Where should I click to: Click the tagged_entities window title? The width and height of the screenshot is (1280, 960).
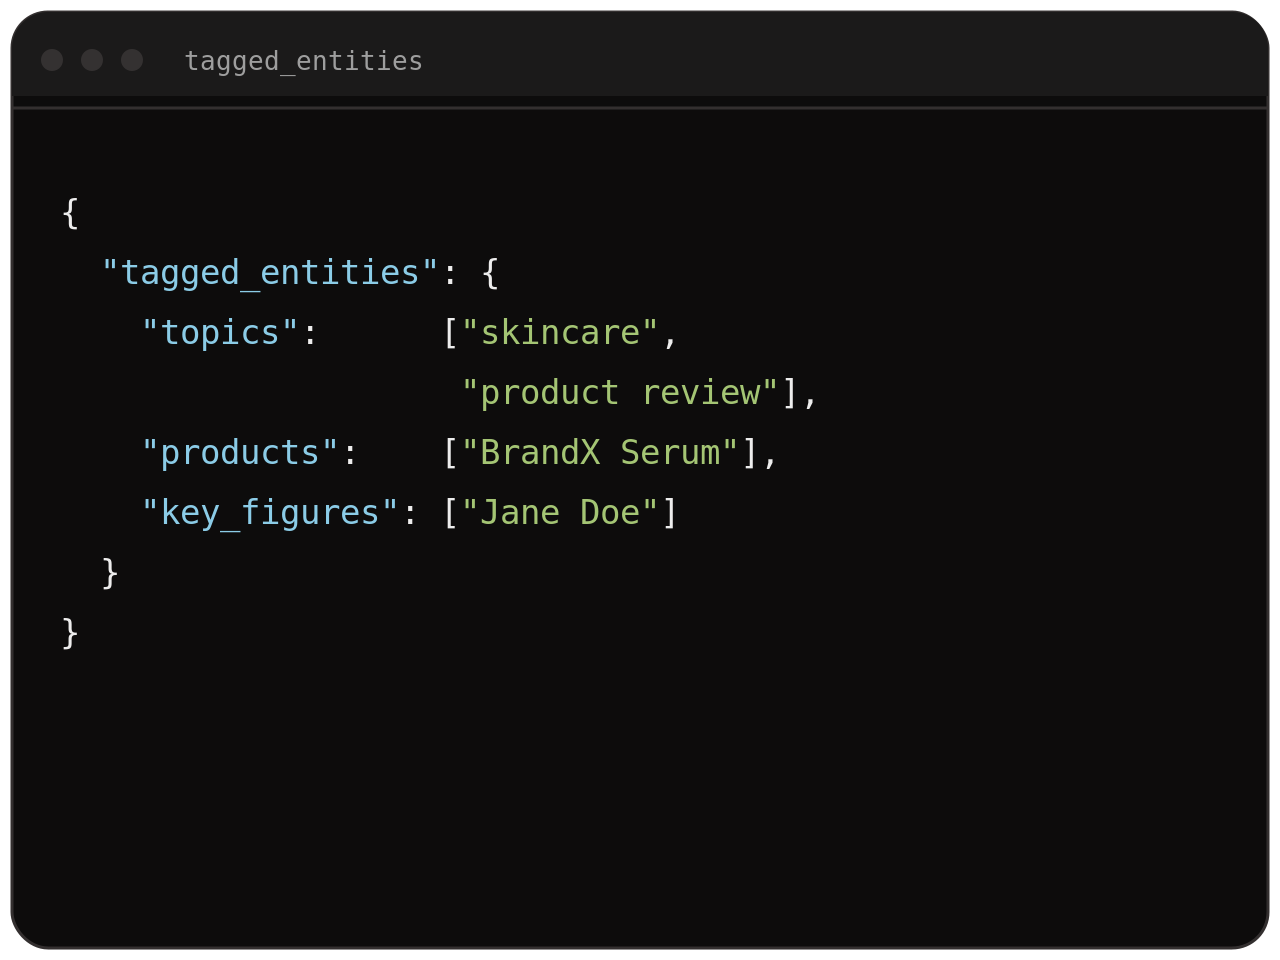304,62
